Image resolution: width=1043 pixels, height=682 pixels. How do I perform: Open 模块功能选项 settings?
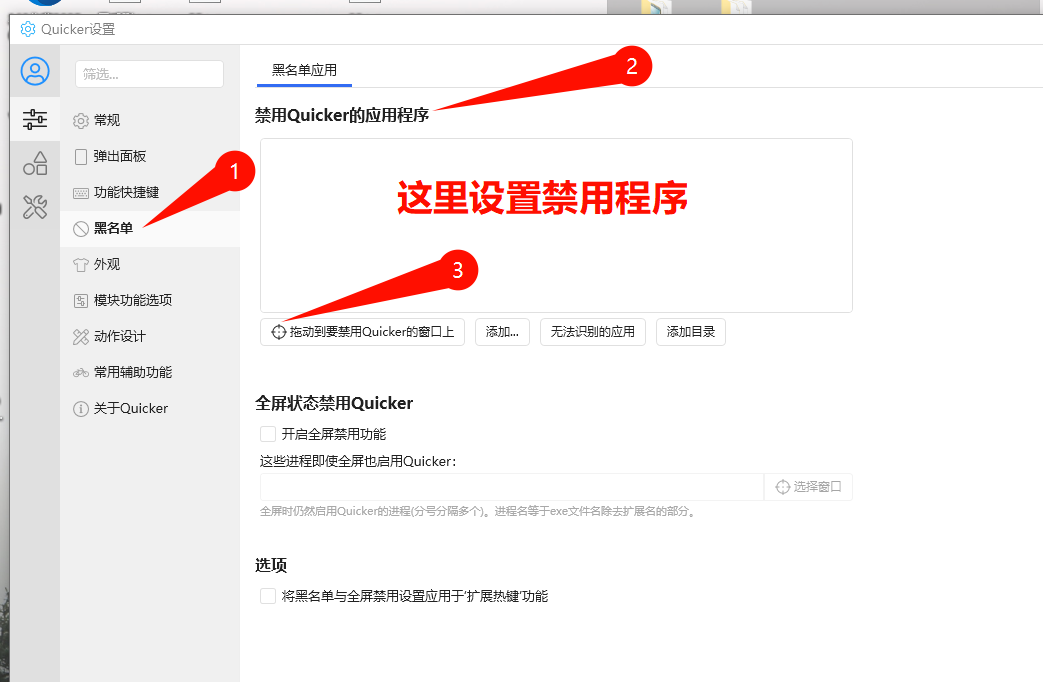tap(150, 300)
